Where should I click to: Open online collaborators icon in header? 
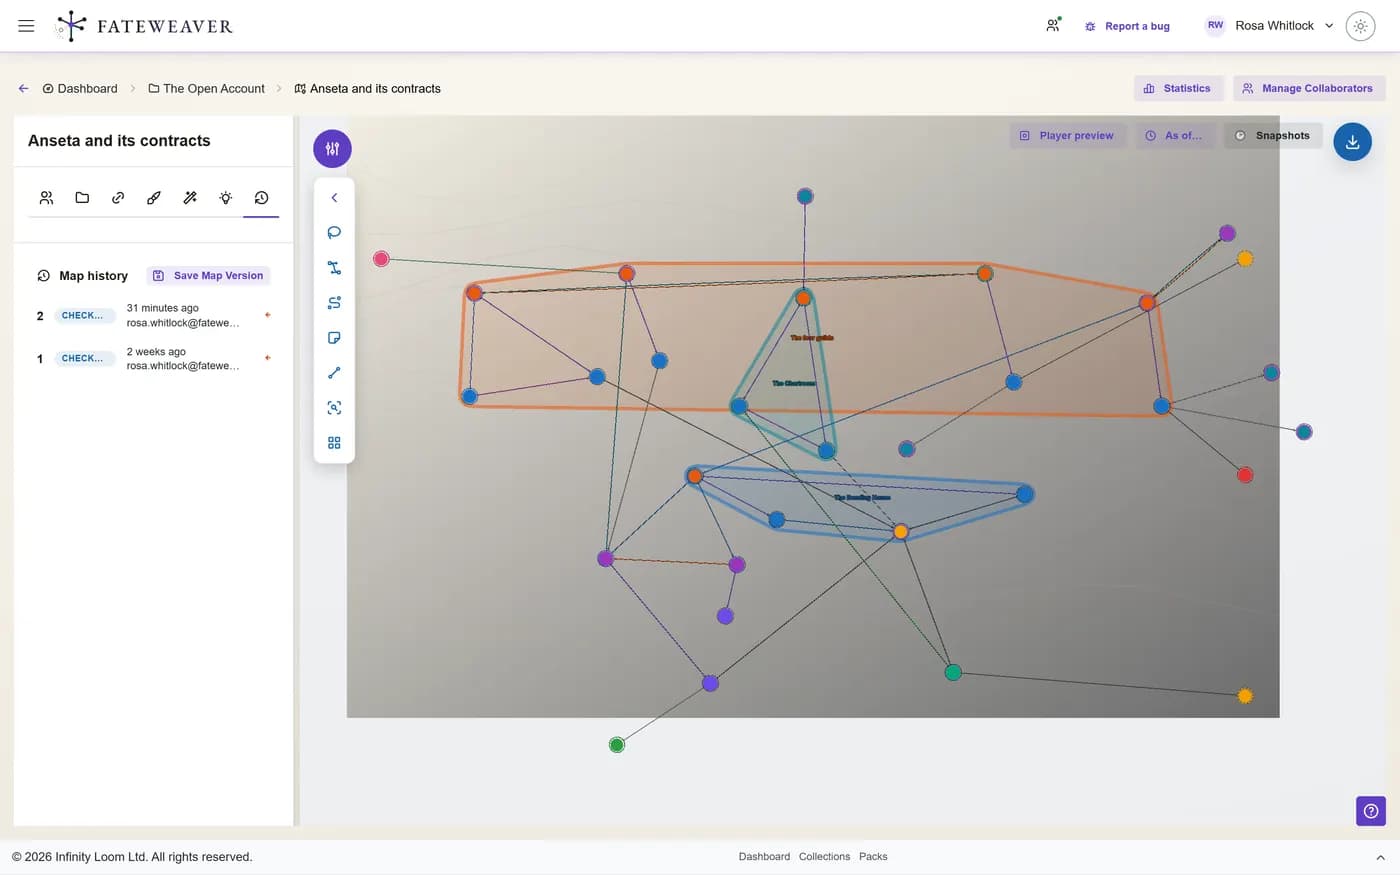click(x=1053, y=26)
